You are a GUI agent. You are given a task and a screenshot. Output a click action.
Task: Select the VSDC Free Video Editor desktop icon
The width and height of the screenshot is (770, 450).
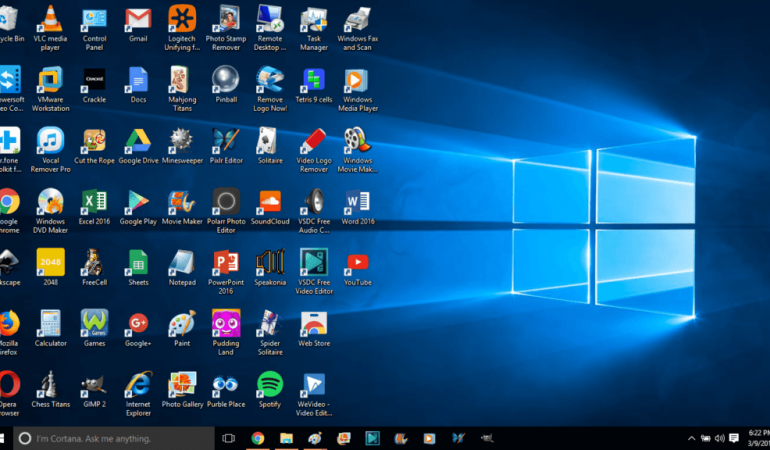point(314,262)
